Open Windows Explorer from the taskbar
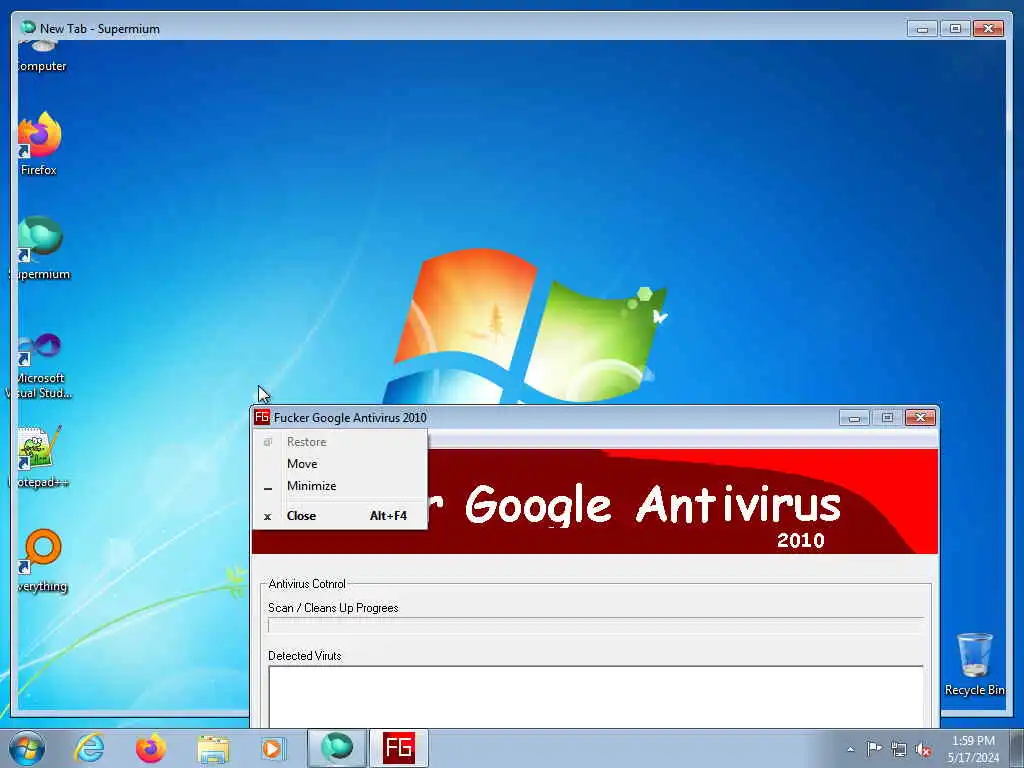This screenshot has width=1024, height=768. pyautogui.click(x=213, y=748)
